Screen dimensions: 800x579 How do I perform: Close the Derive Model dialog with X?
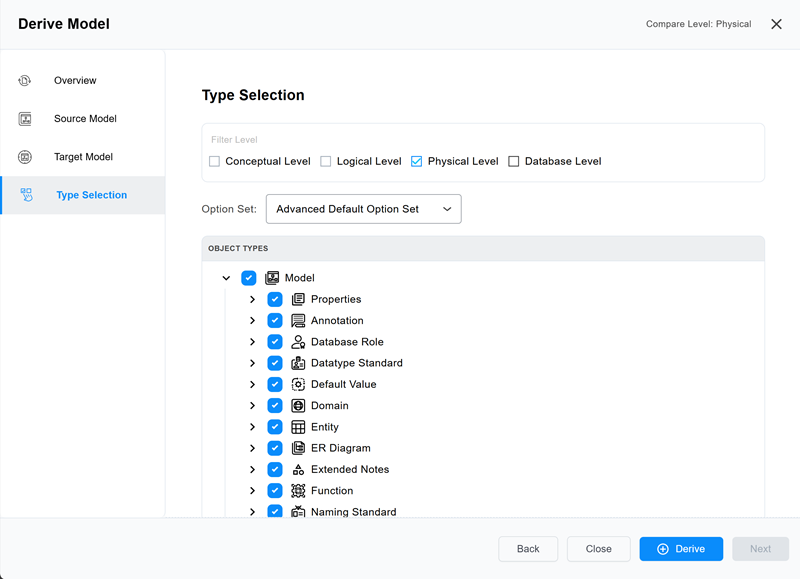point(776,24)
